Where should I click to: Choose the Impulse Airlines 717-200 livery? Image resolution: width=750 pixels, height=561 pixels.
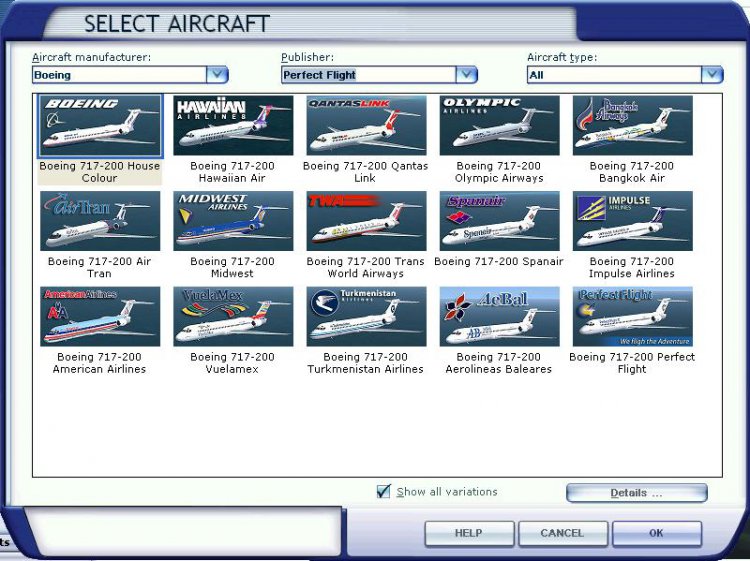tap(632, 221)
